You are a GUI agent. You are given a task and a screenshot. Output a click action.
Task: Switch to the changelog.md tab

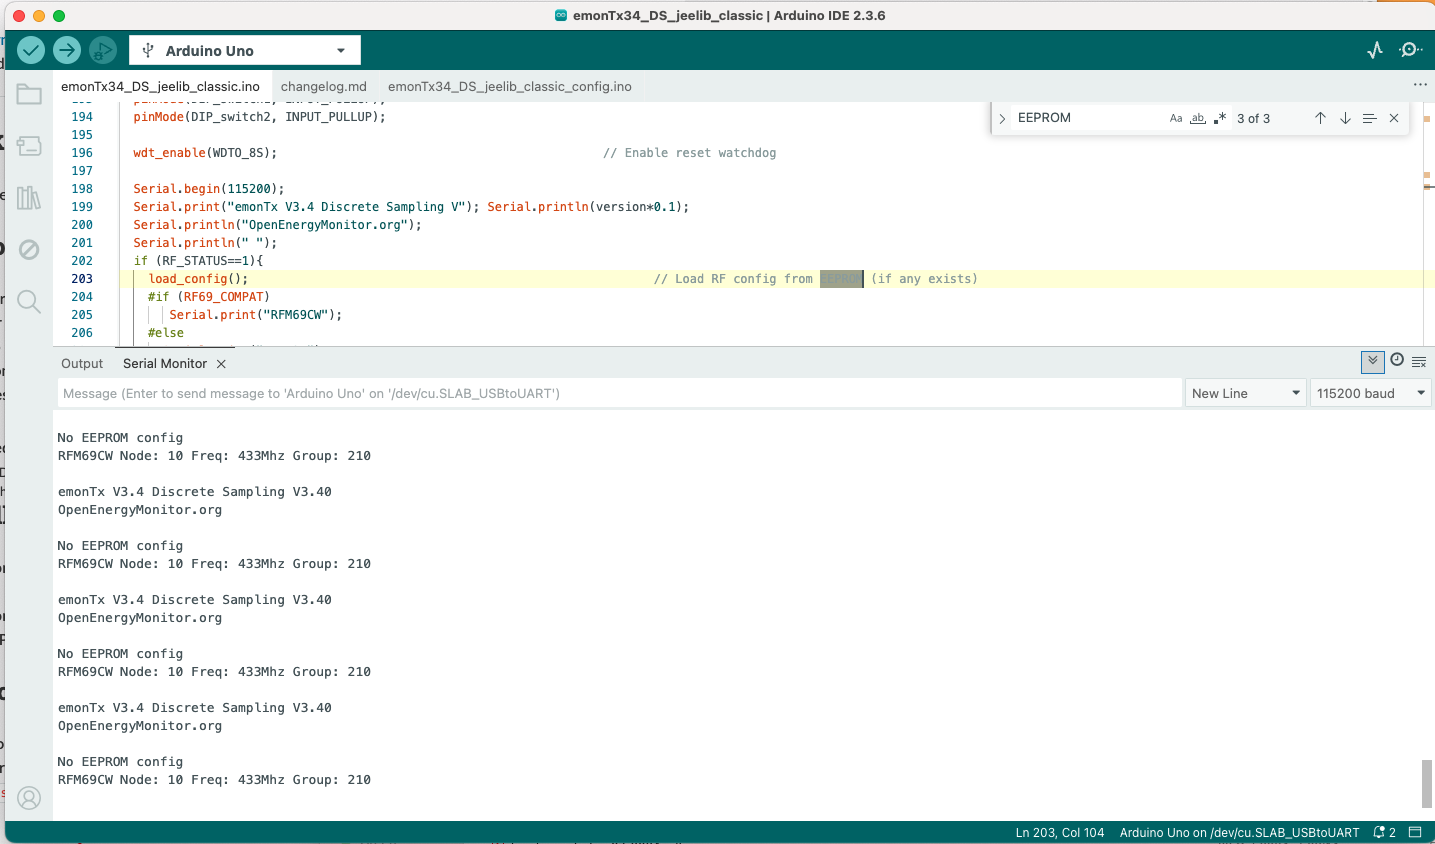click(x=323, y=86)
